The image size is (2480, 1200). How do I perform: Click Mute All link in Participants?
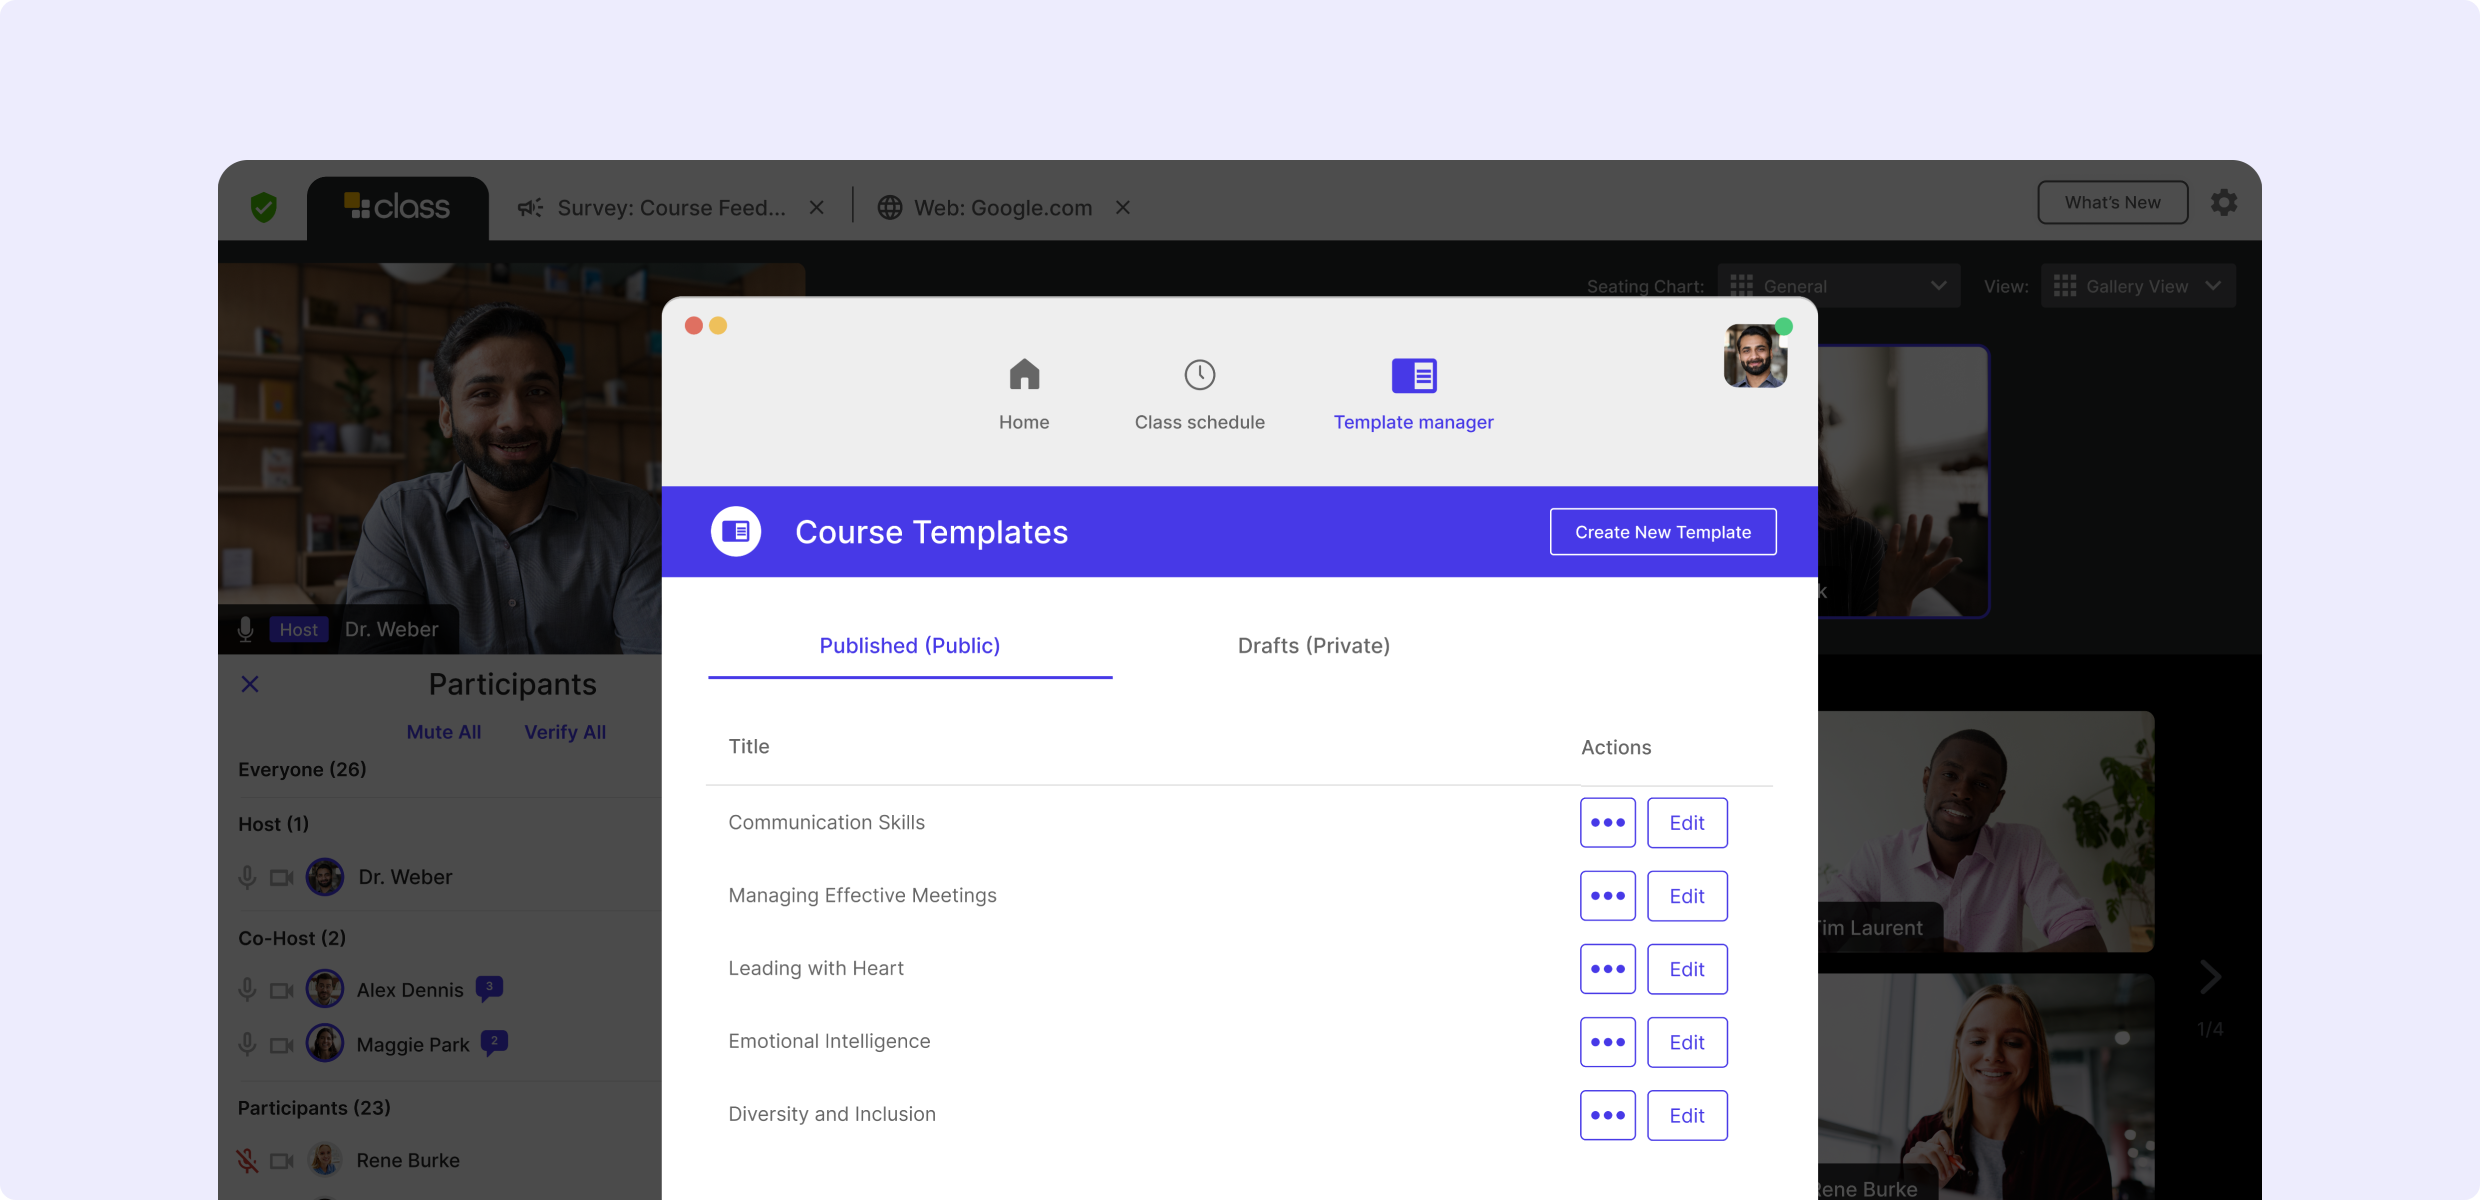point(443,732)
